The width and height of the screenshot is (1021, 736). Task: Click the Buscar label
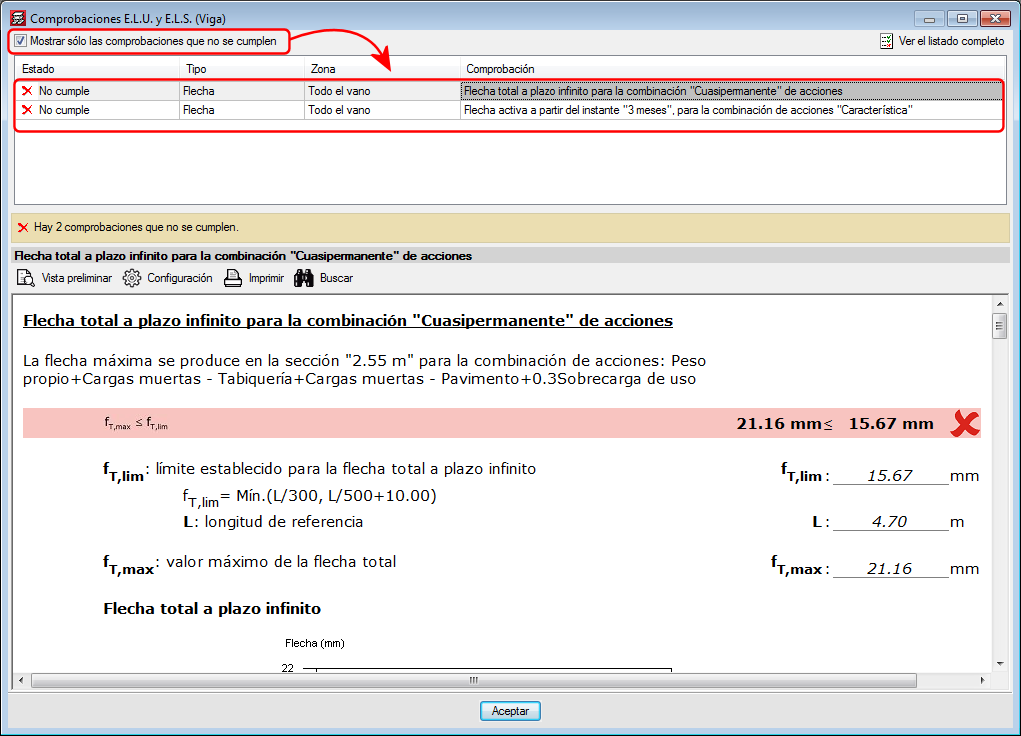[x=336, y=278]
